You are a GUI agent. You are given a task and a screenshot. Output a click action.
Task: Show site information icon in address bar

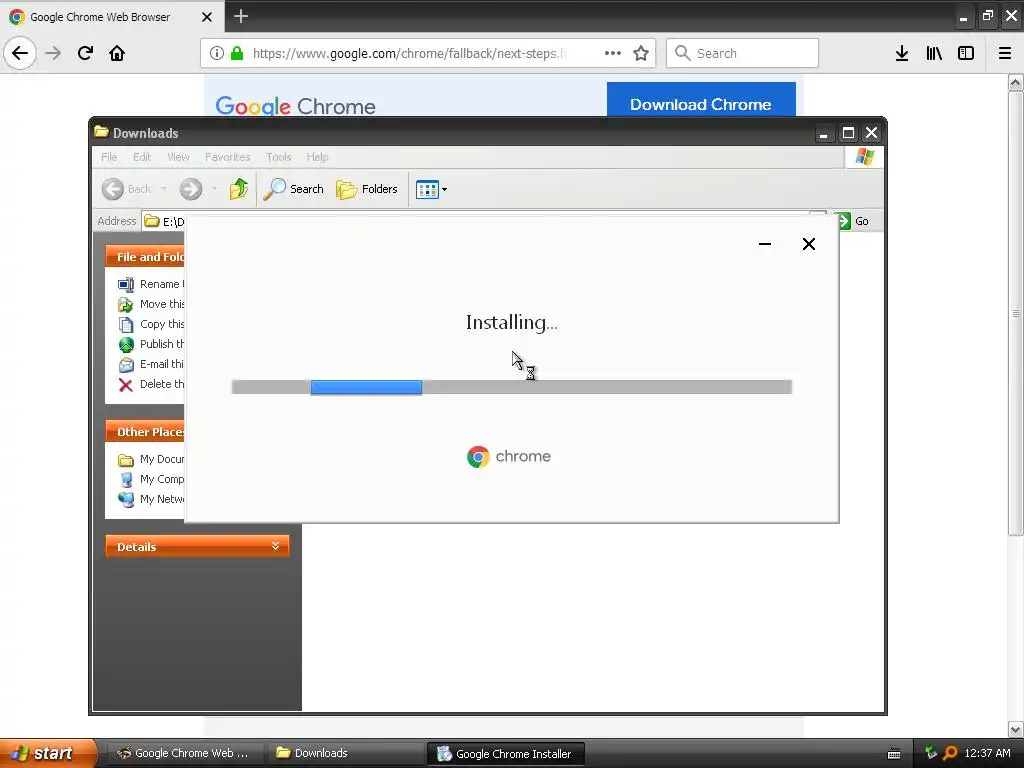(x=217, y=53)
